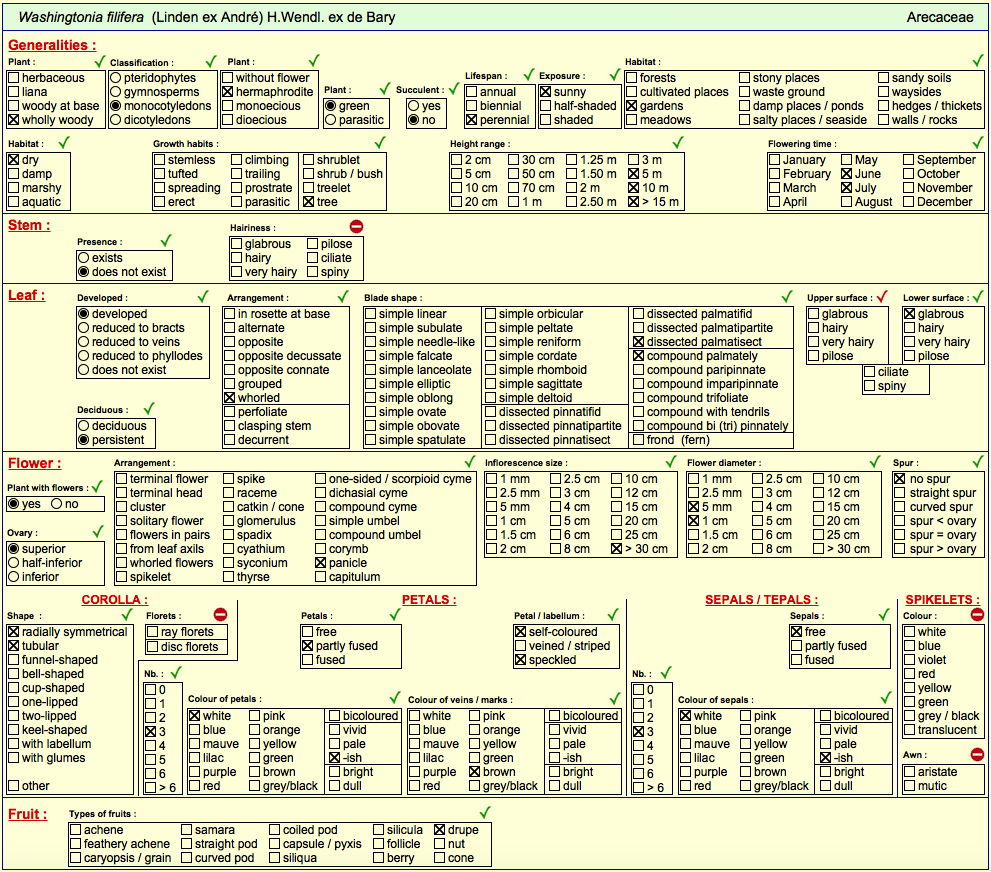Click the green check mark beside Colour of sepals
Viewport: 991px width, 872px height.
886,698
